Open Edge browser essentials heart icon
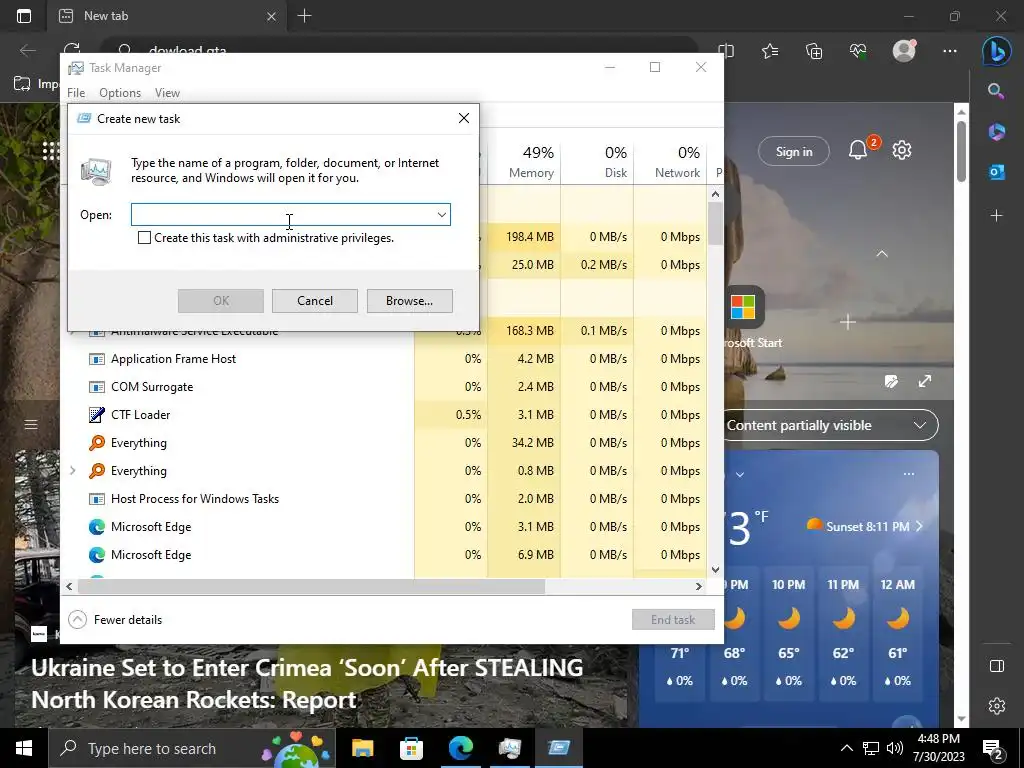The image size is (1024, 768). 858,51
